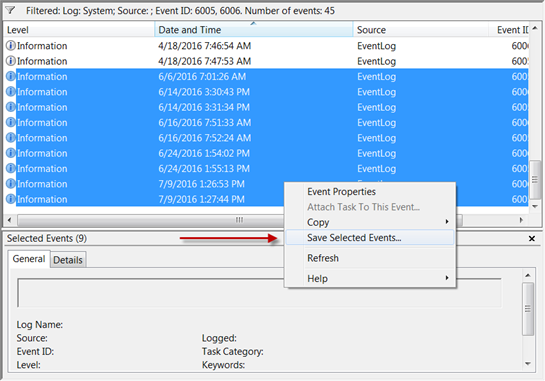The image size is (545, 381).
Task: Open the Help submenu
Action: [370, 278]
